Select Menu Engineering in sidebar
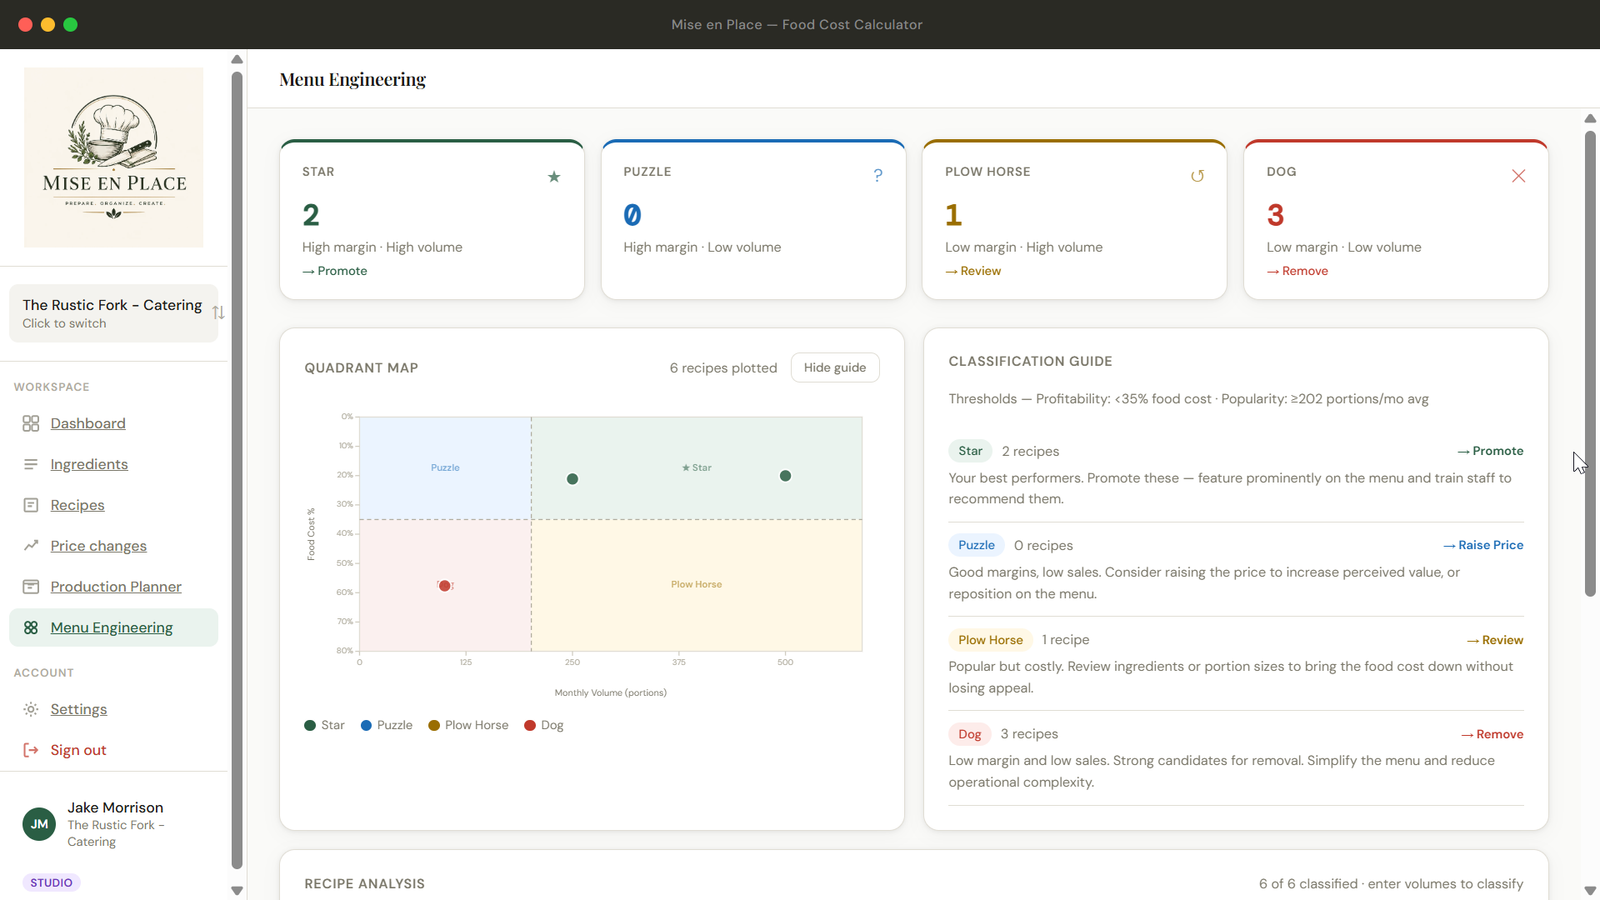Viewport: 1600px width, 900px height. 114,628
